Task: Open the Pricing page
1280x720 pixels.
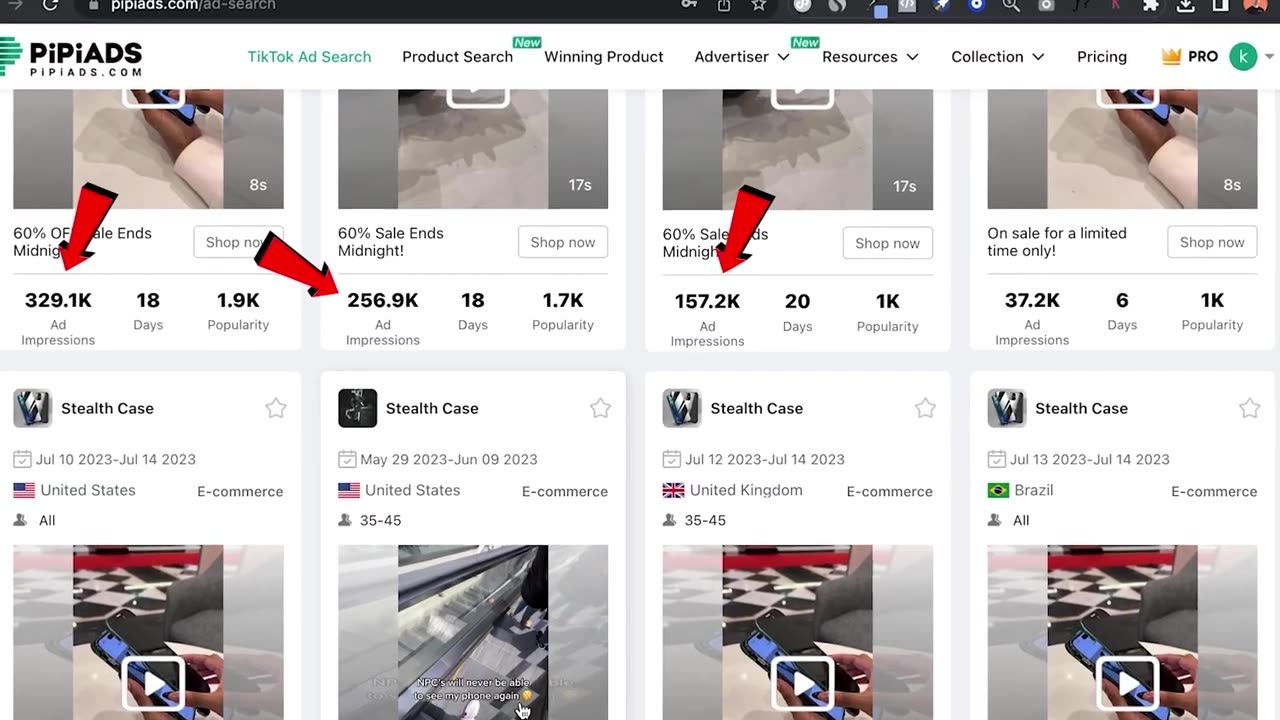Action: coord(1102,57)
